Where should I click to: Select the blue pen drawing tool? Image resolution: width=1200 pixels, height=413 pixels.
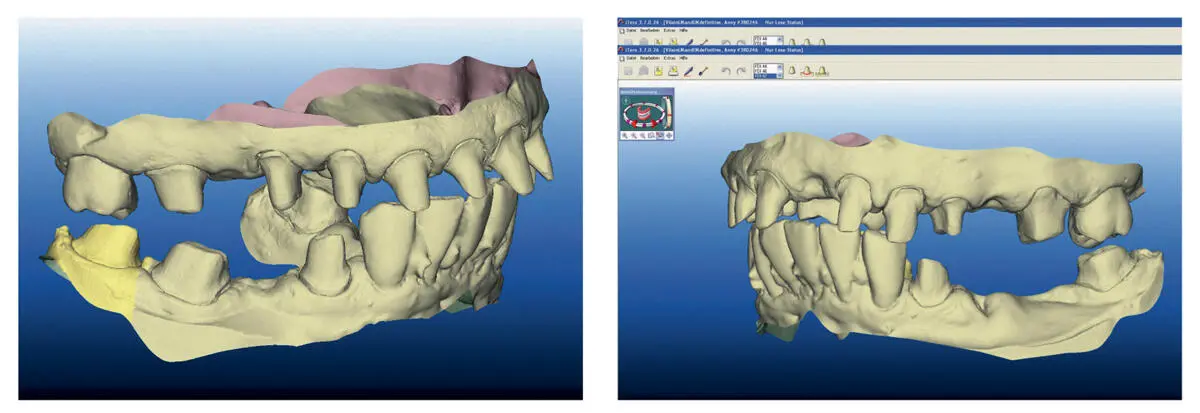[x=688, y=71]
